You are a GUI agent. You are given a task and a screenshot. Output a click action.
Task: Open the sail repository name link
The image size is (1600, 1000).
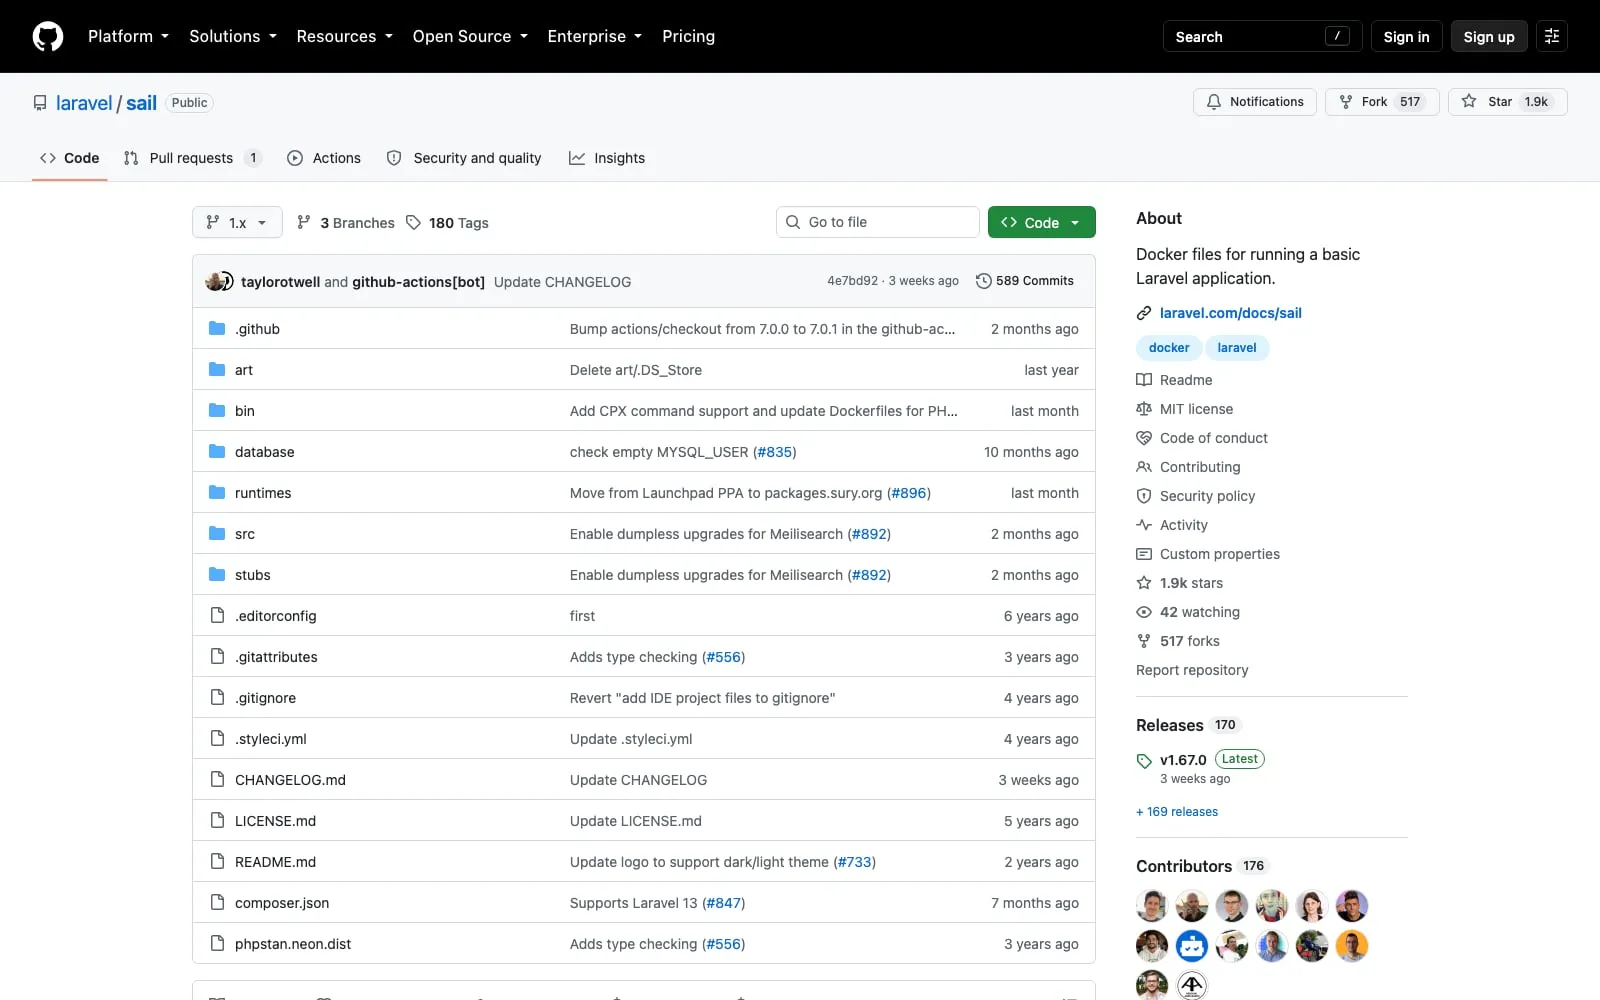141,103
